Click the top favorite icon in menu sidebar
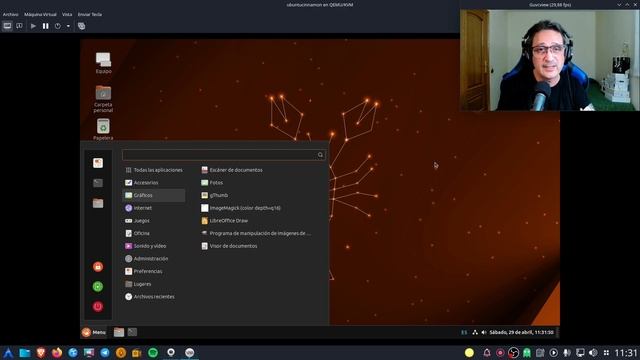This screenshot has width=640, height=360. click(98, 163)
